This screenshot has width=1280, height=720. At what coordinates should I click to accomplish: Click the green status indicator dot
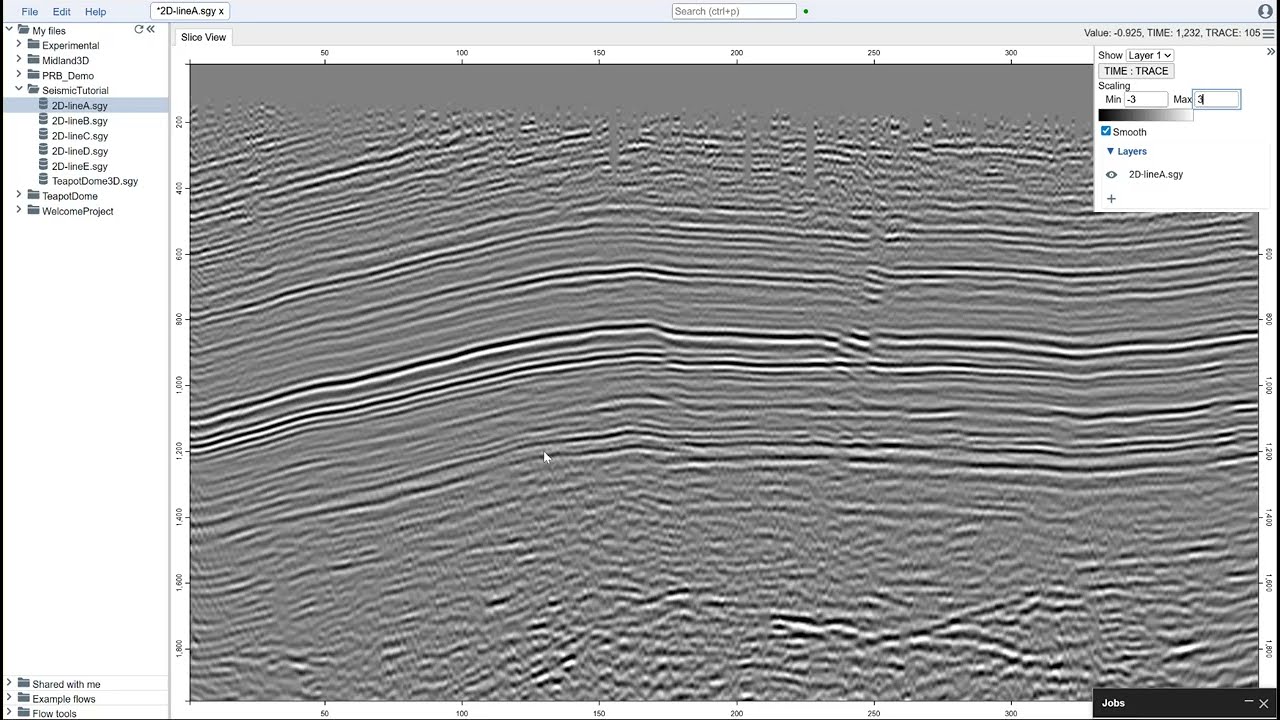coord(806,12)
